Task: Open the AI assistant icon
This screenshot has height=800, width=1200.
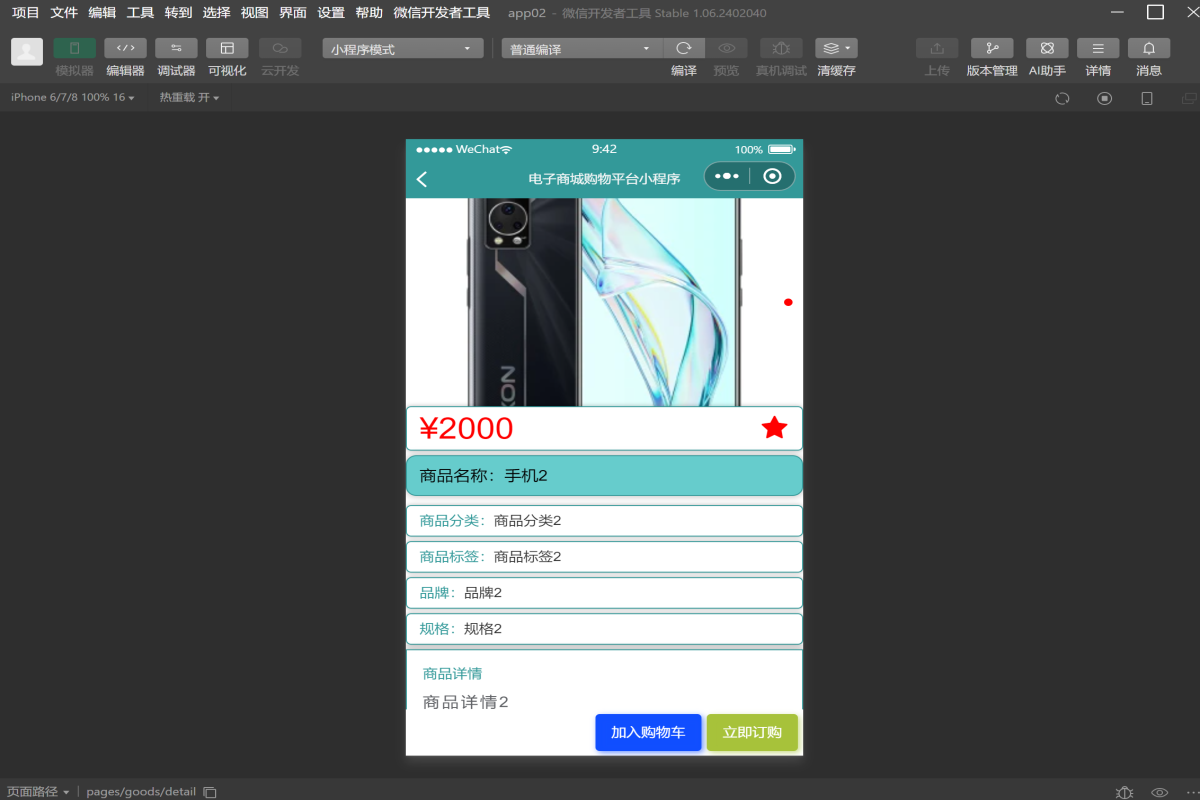Action: [1047, 48]
